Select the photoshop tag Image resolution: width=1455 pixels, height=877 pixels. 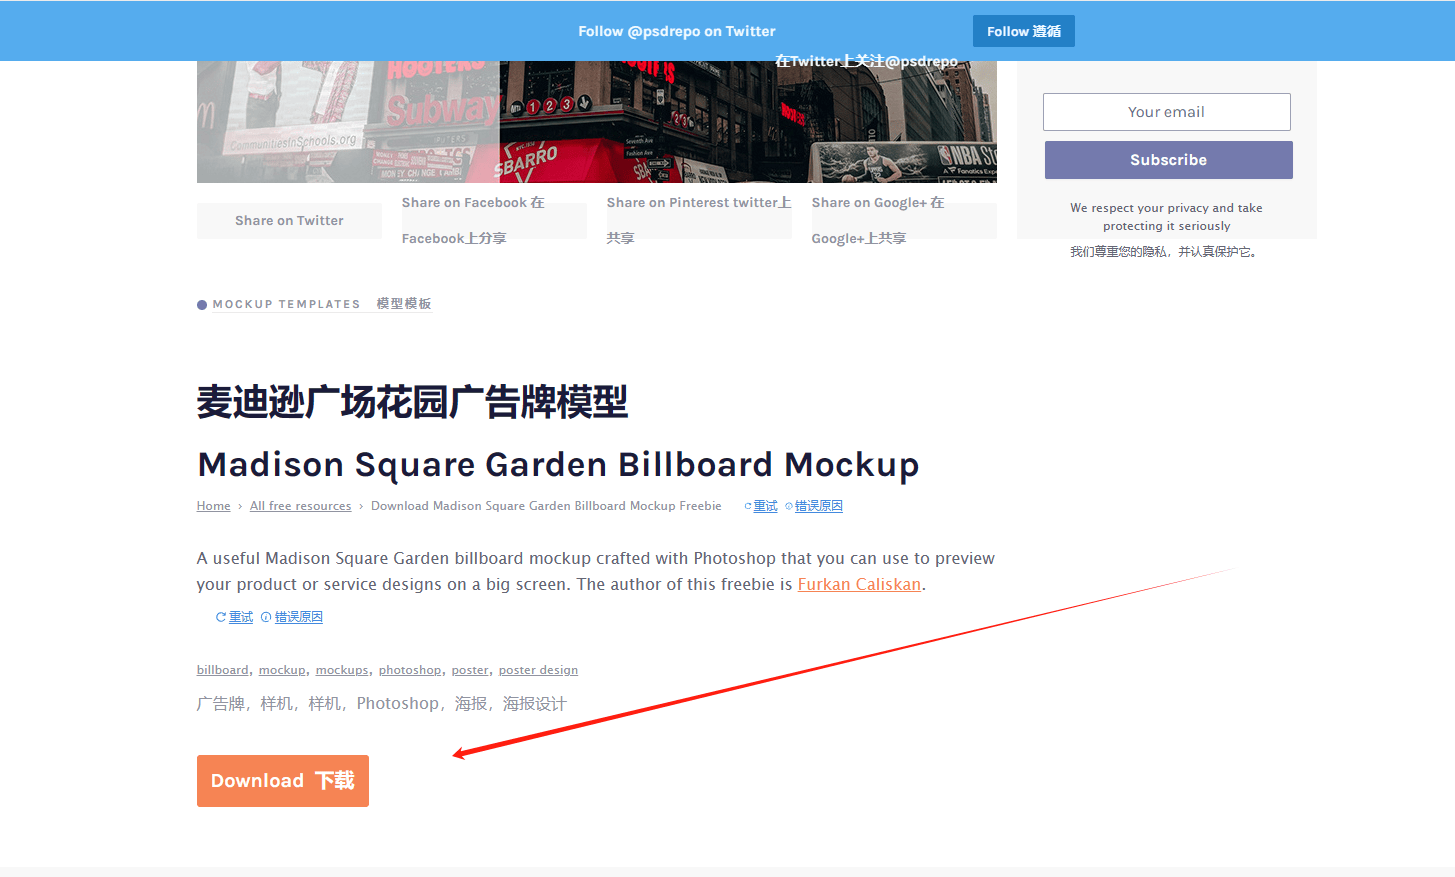point(409,670)
